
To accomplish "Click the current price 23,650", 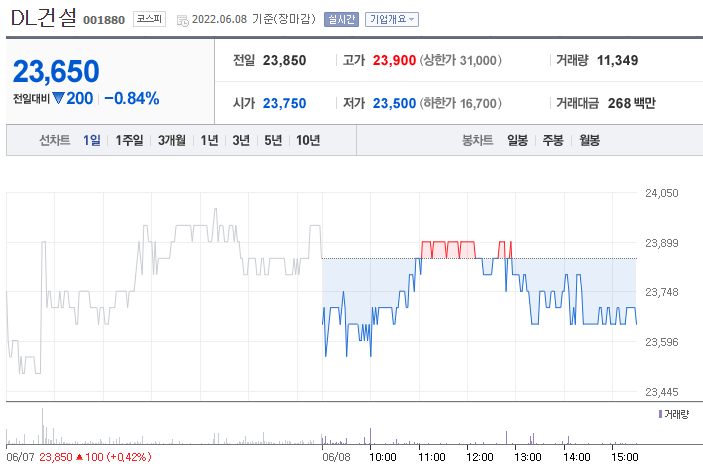I will pos(56,71).
